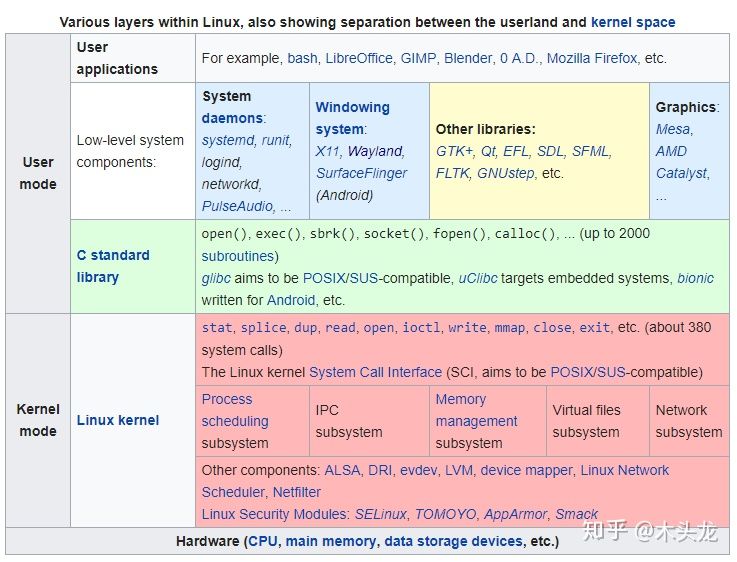Follow the Qt link
The height and width of the screenshot is (562, 737).
click(488, 151)
